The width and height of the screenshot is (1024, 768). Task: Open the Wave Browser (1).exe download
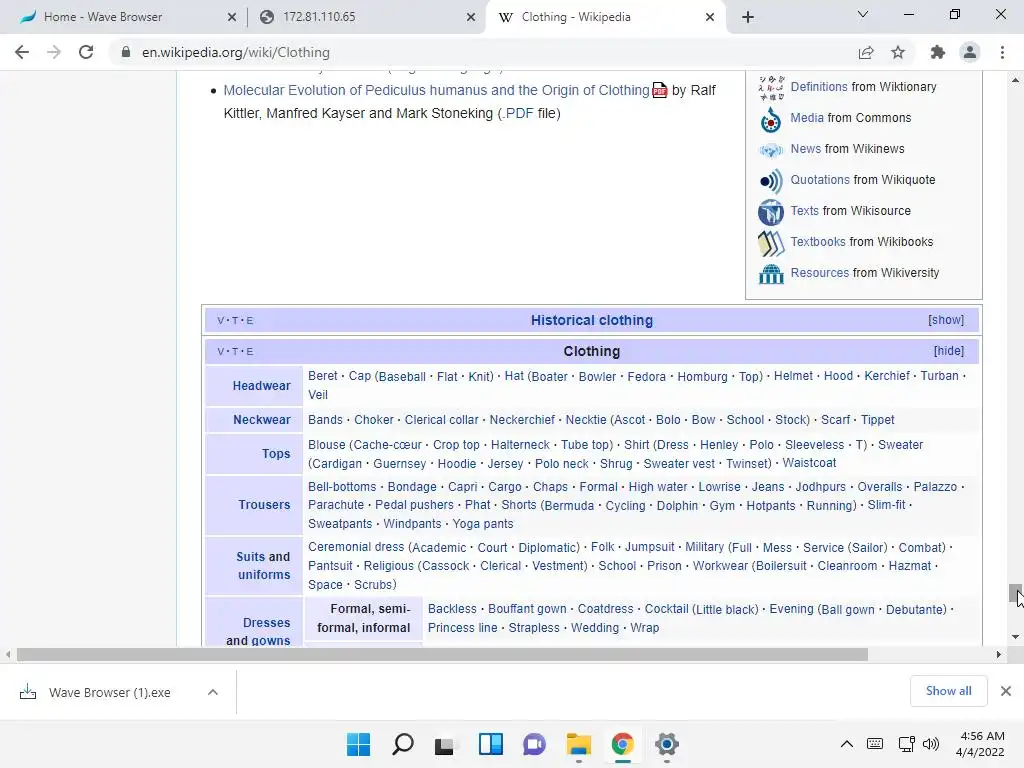[110, 693]
